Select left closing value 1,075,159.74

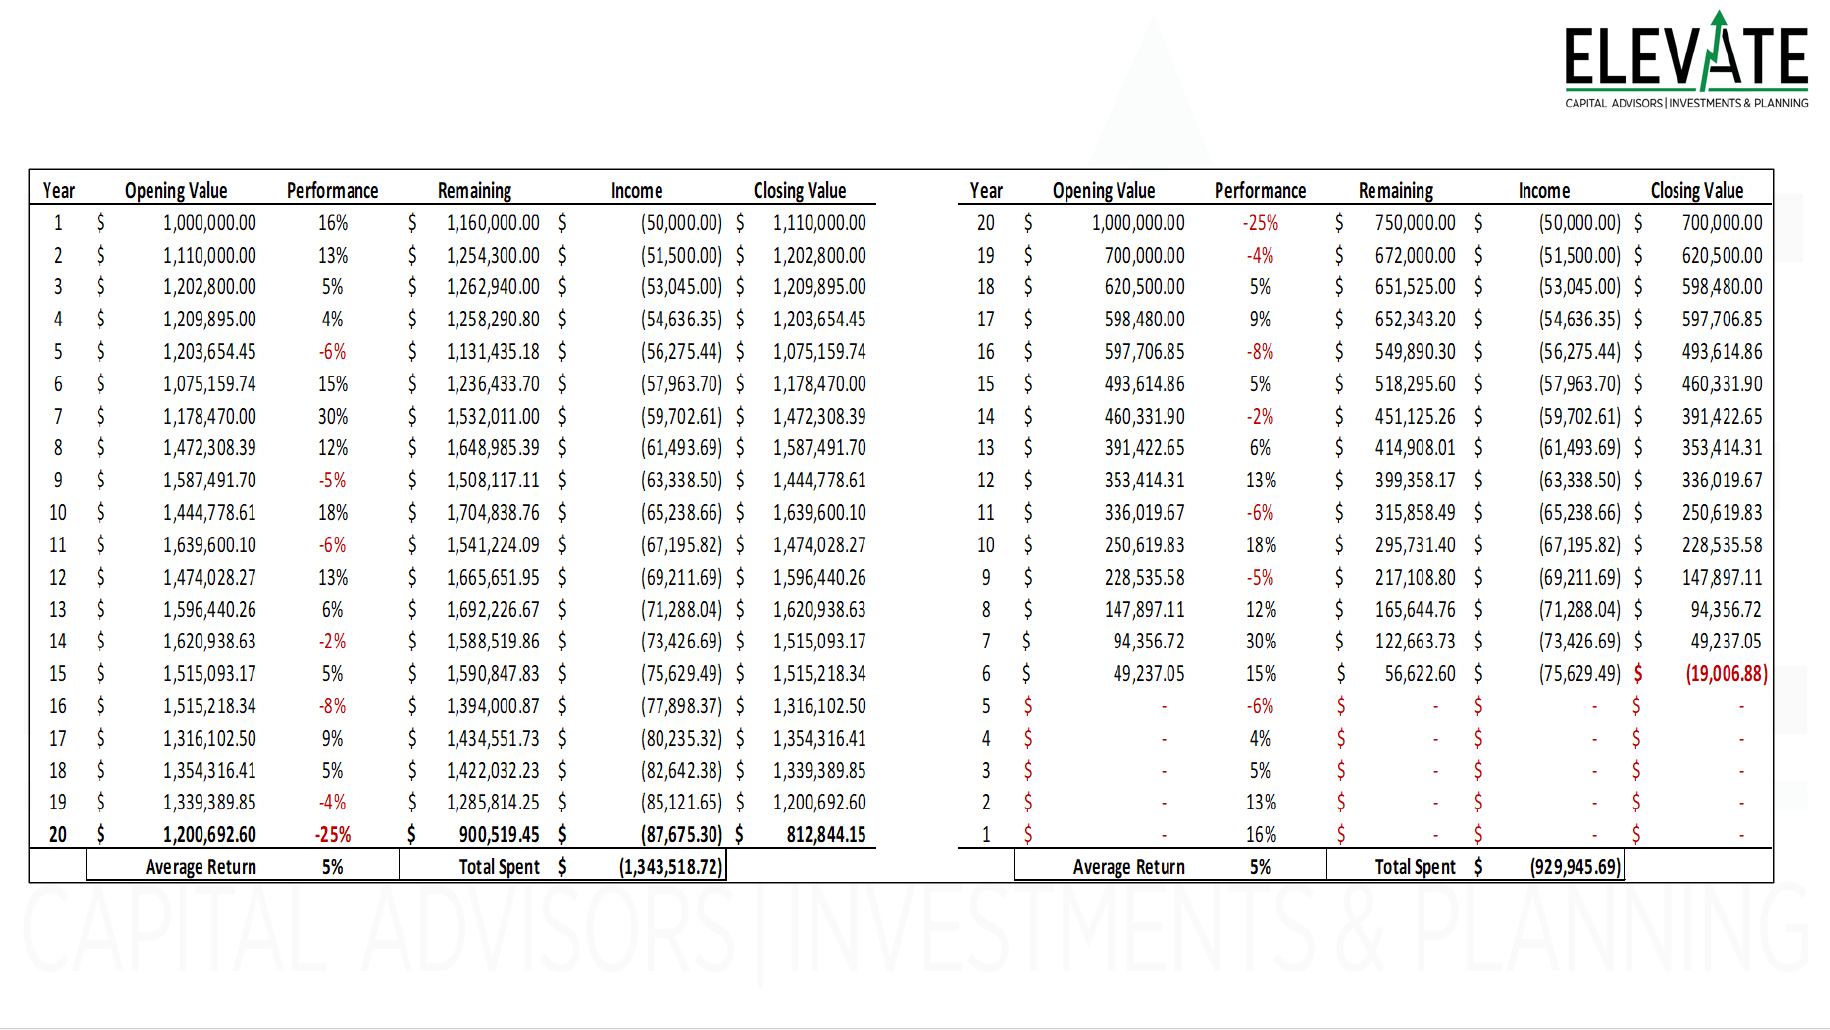(x=819, y=352)
